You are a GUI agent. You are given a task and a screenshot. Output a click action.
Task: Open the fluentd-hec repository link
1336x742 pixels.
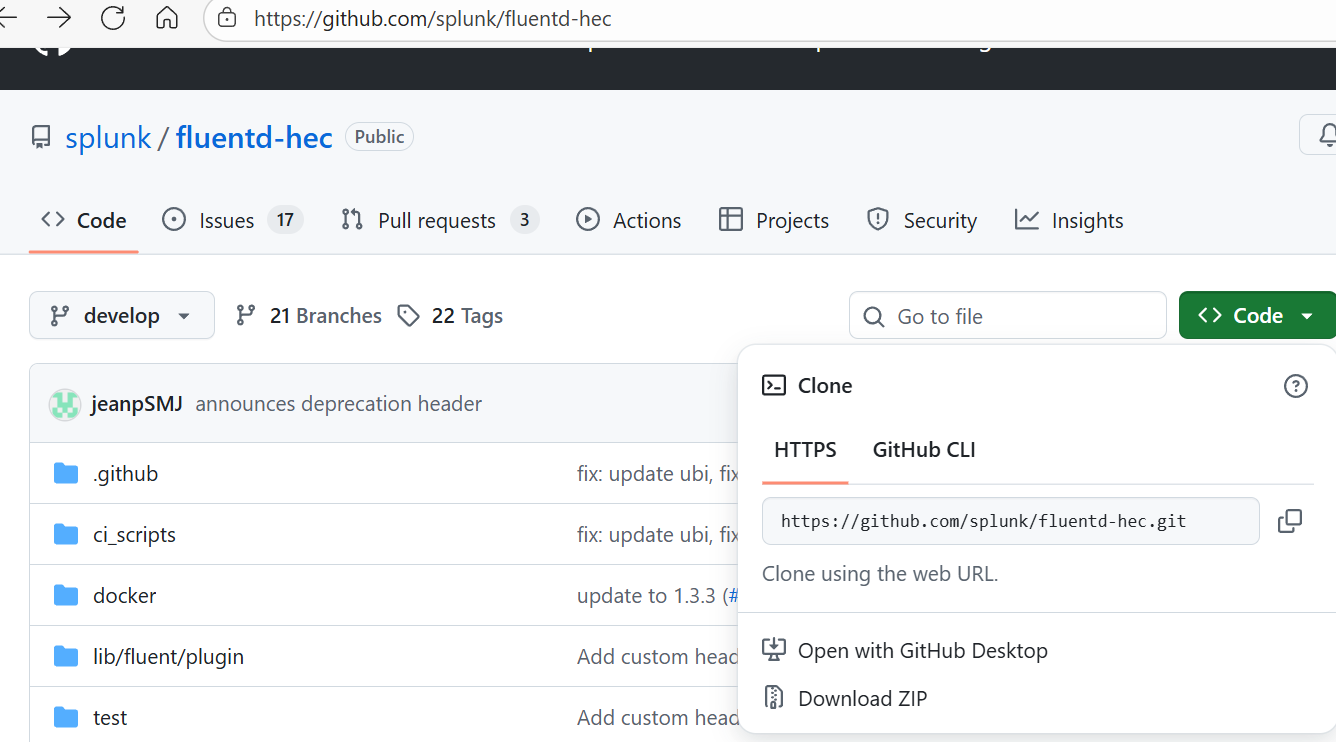pyautogui.click(x=254, y=138)
